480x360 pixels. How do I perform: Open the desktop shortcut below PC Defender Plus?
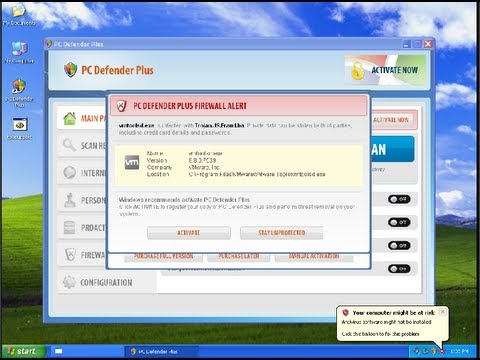point(20,128)
